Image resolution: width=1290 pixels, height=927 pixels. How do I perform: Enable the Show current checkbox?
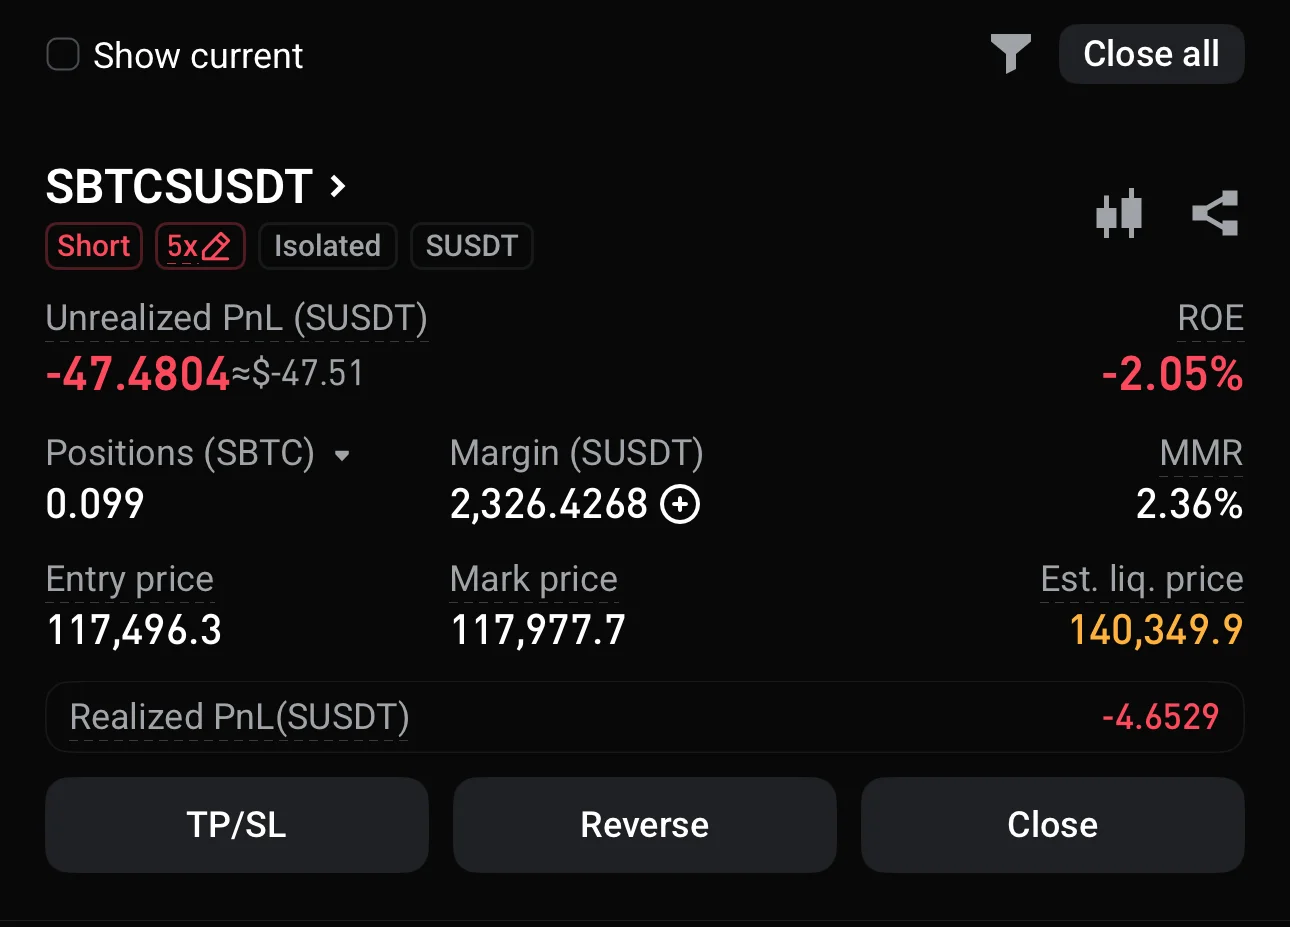63,55
